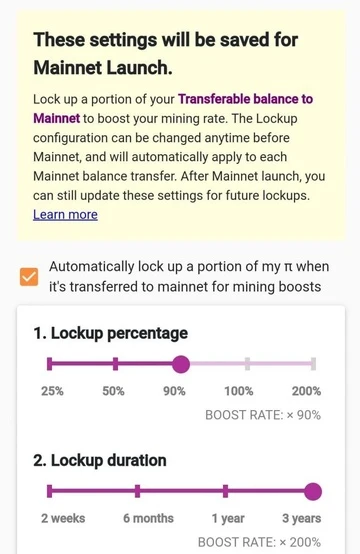360x554 pixels.
Task: Set lockup percentage slider to 50% tick
Action: 116,364
